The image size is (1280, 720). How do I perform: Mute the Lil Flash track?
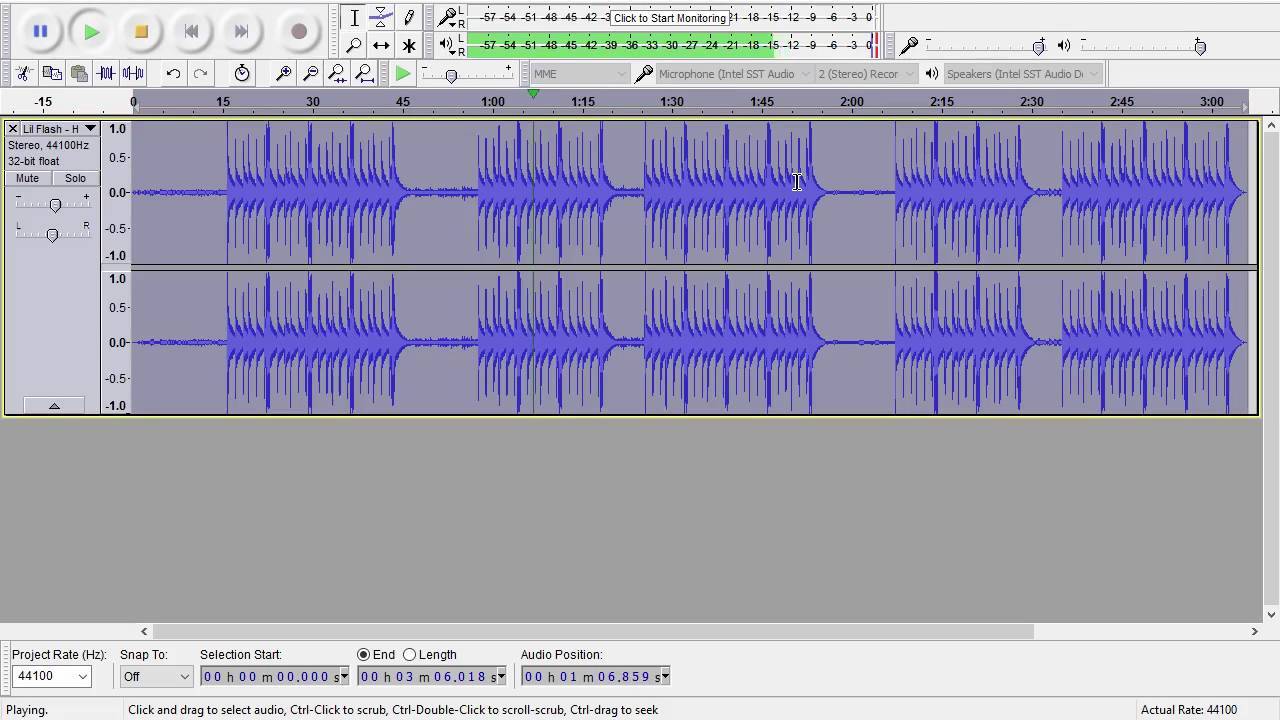pyautogui.click(x=28, y=178)
